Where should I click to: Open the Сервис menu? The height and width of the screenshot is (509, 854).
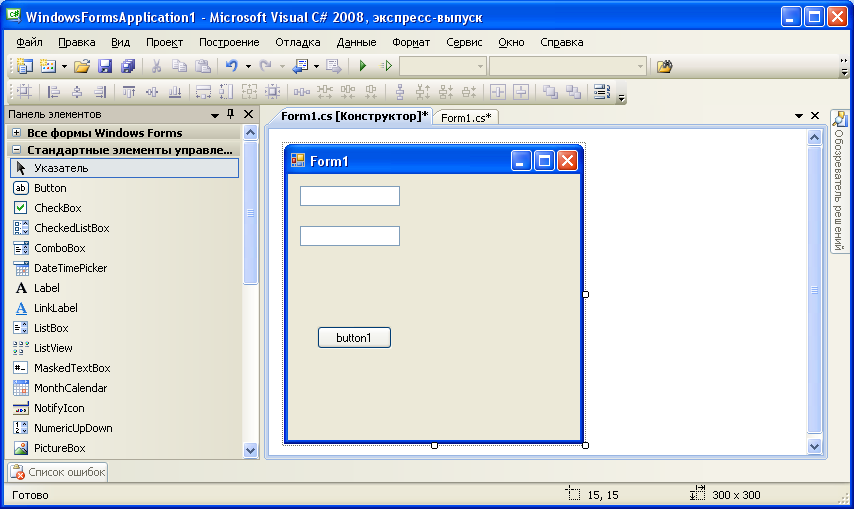coord(464,42)
